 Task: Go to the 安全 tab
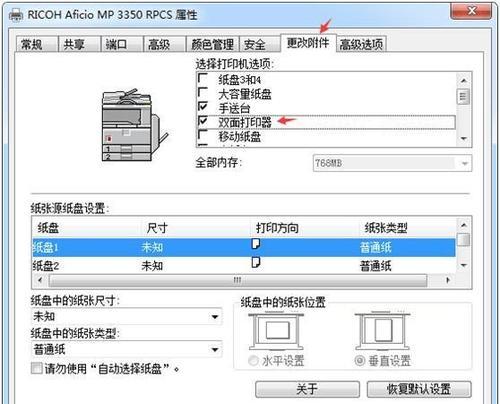pos(259,44)
